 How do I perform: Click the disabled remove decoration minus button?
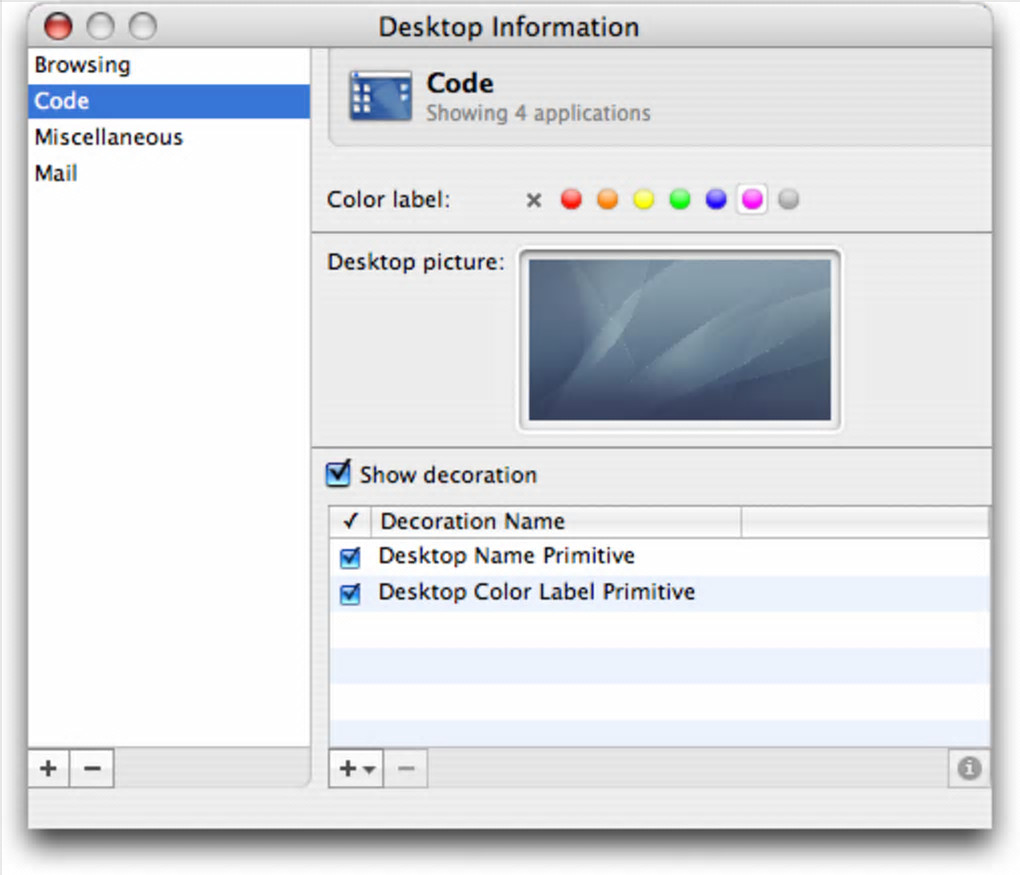406,768
